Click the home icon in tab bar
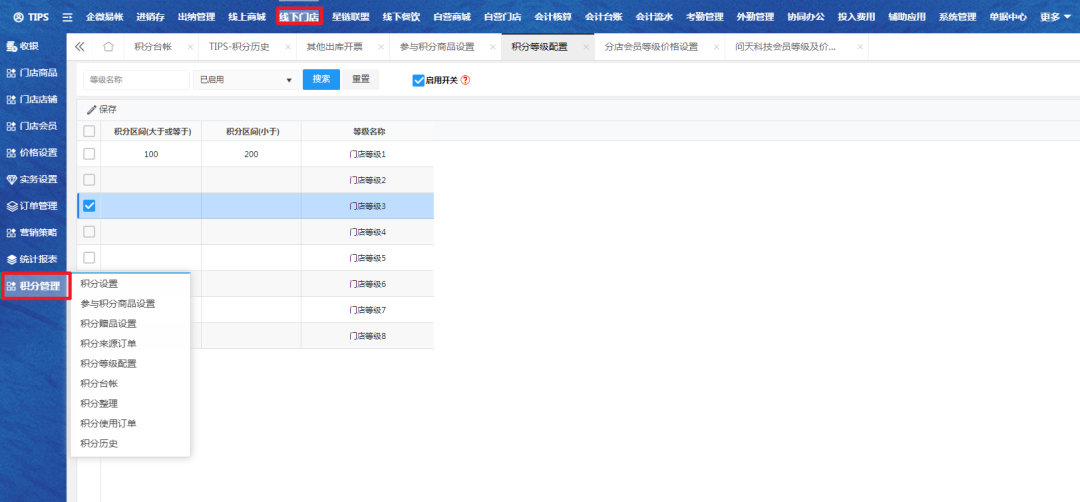This screenshot has width=1080, height=502. [x=108, y=47]
